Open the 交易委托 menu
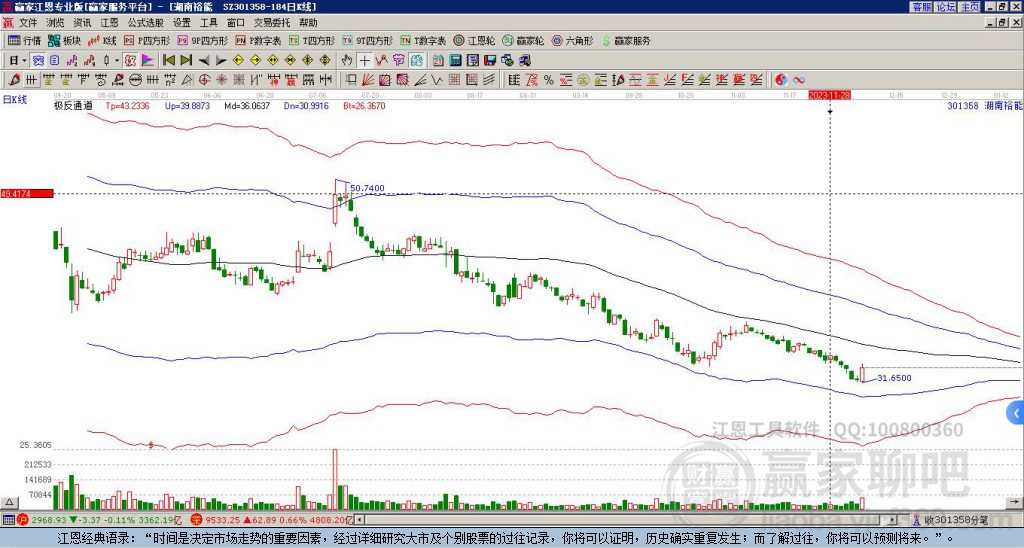Viewport: 1024px width, 548px height. coord(272,23)
